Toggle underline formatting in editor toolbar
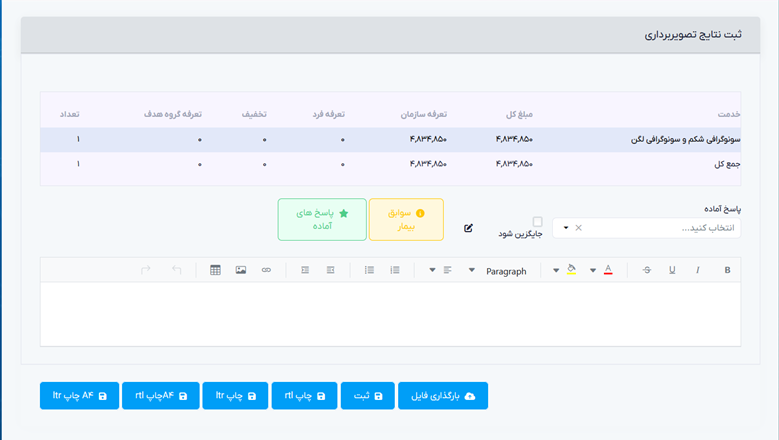 pyautogui.click(x=672, y=270)
